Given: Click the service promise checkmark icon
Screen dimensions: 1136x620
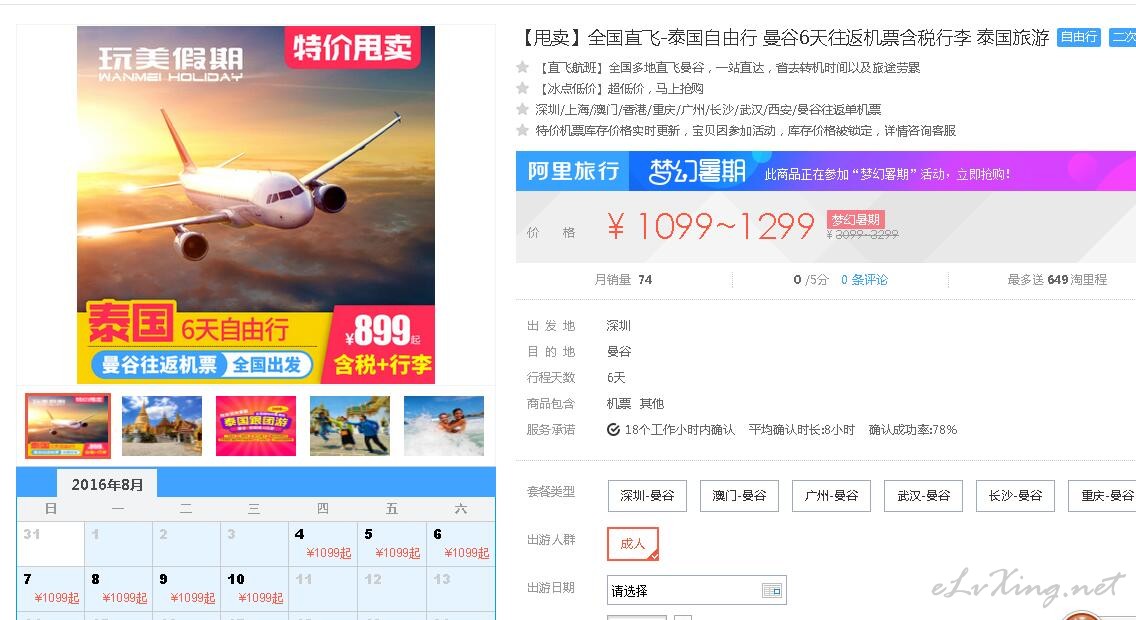Looking at the screenshot, I should click(613, 430).
